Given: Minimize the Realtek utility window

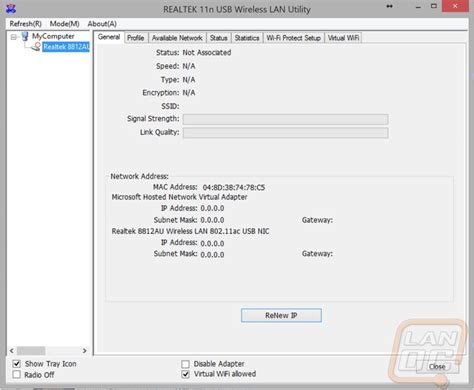Looking at the screenshot, I should pyautogui.click(x=418, y=6).
